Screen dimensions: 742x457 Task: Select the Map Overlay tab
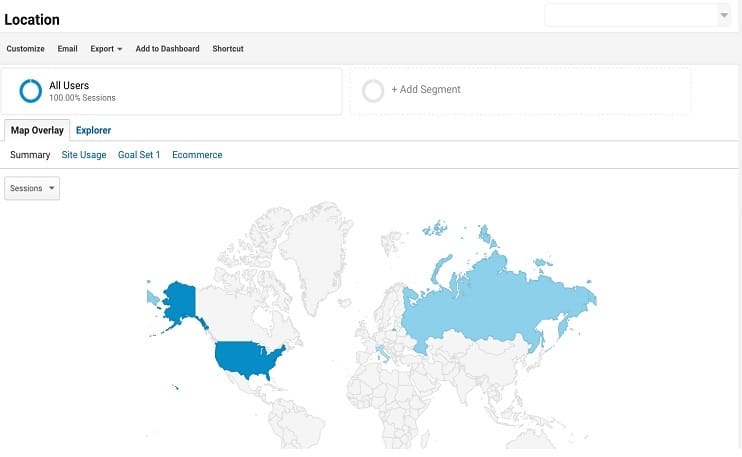click(37, 130)
